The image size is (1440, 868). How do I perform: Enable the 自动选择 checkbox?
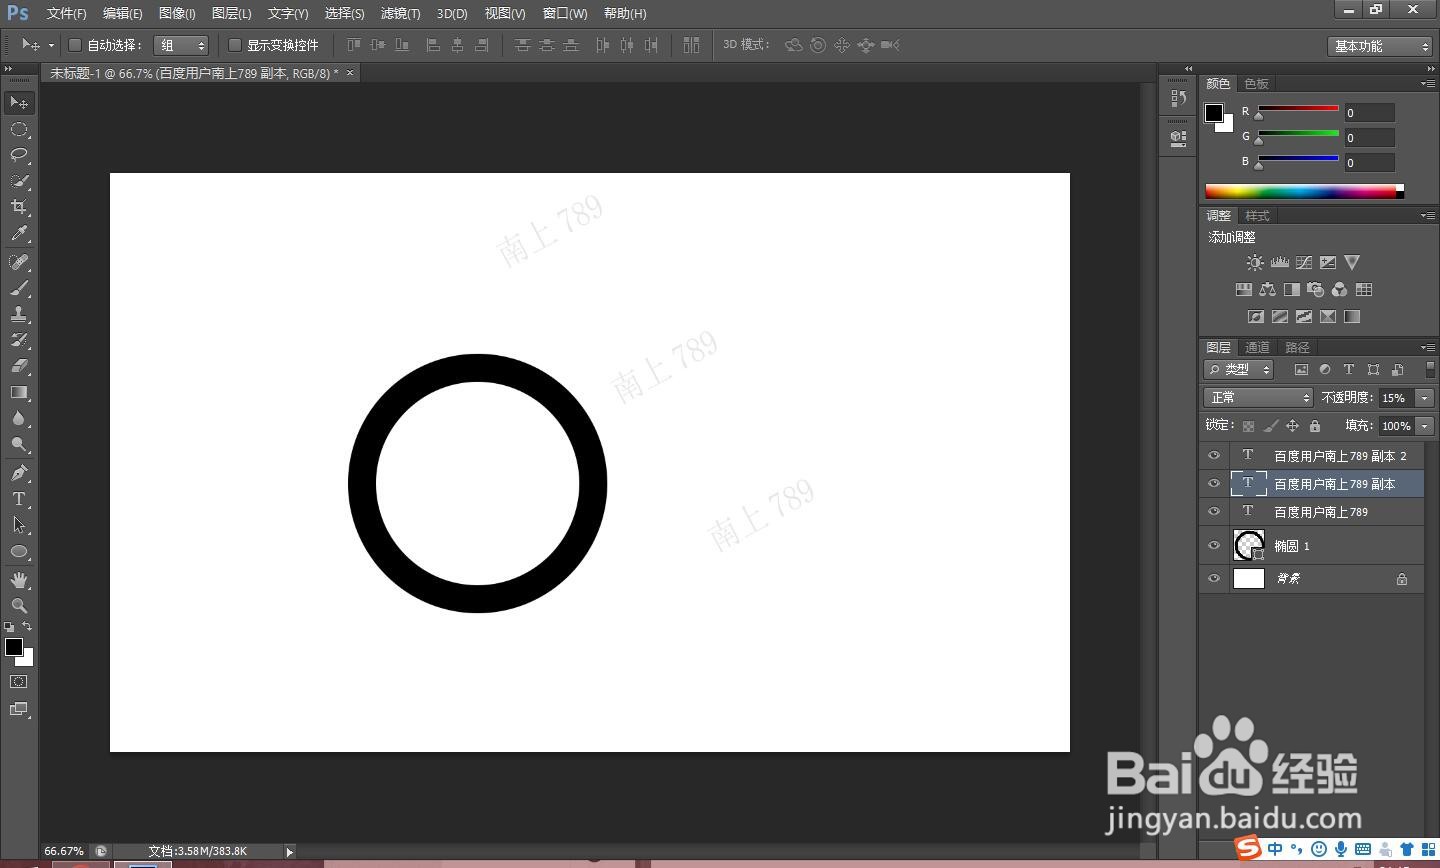pos(74,45)
